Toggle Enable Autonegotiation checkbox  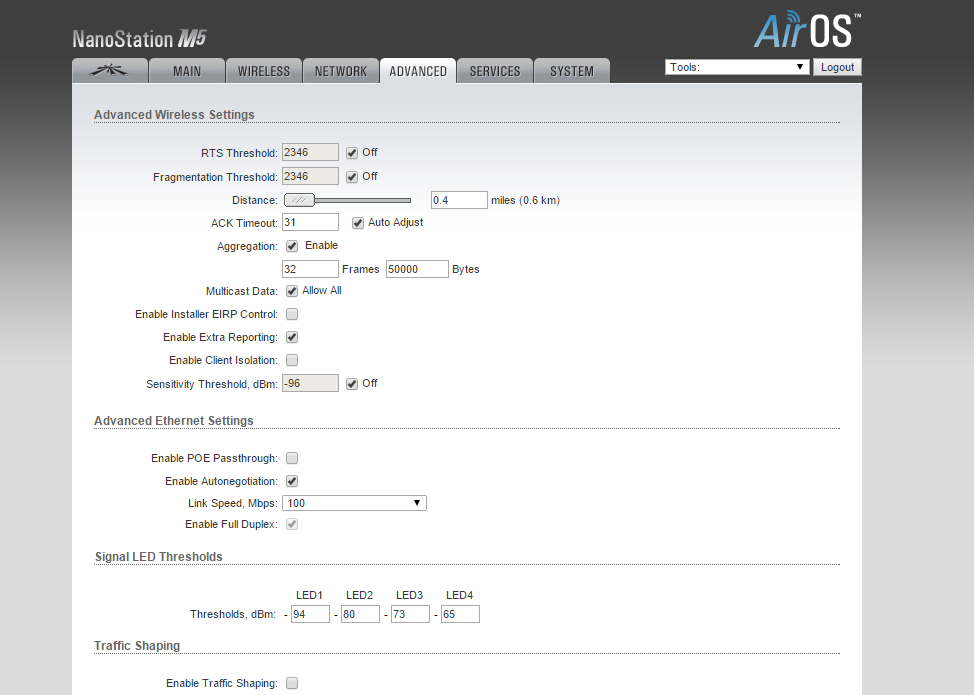(x=292, y=481)
